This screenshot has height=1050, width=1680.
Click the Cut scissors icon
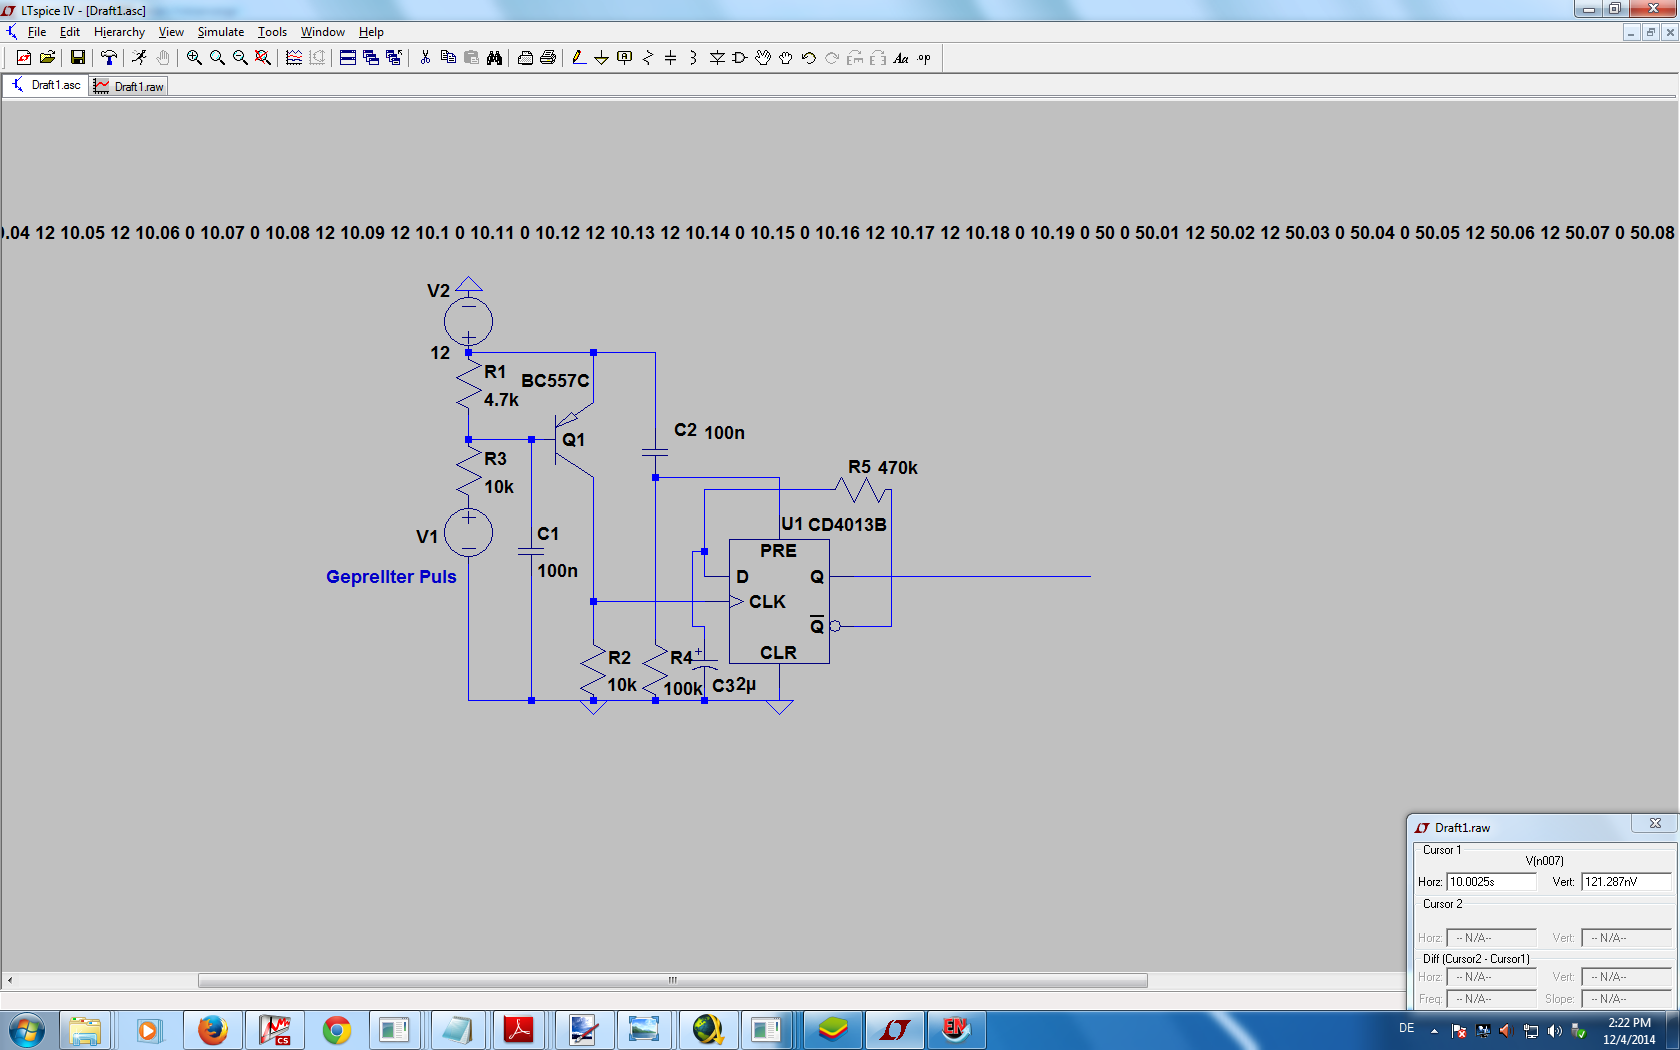[x=425, y=58]
